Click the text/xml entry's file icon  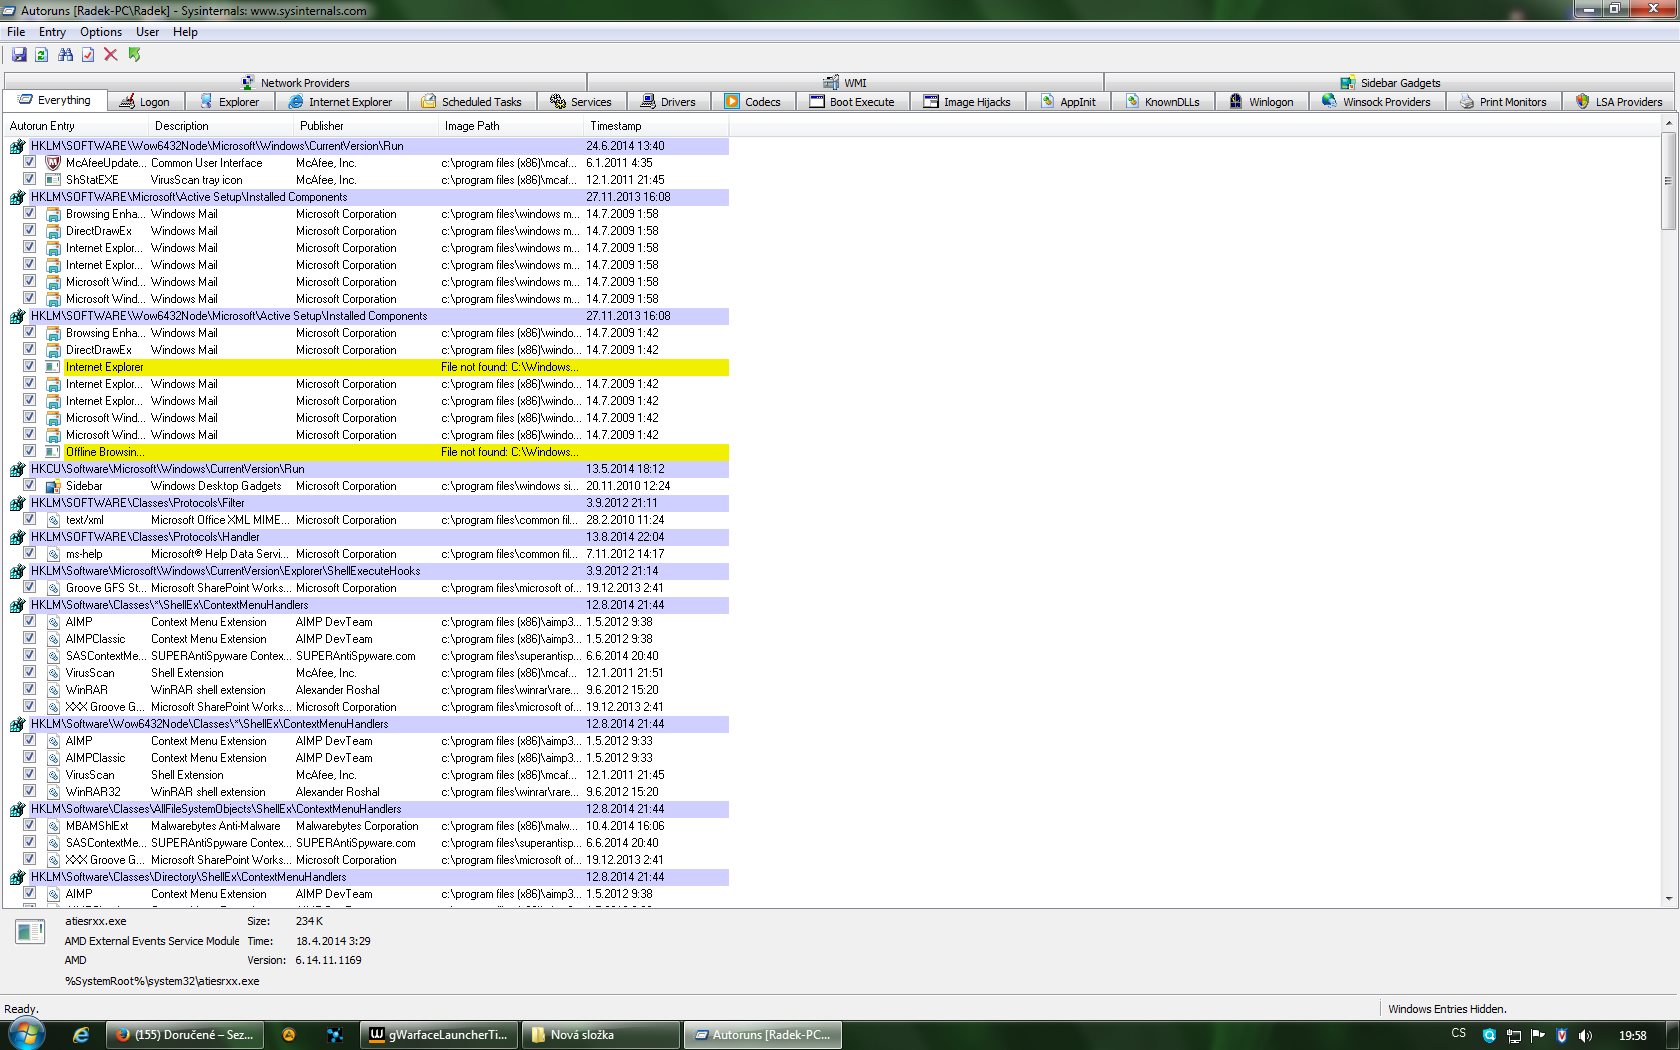[x=53, y=520]
